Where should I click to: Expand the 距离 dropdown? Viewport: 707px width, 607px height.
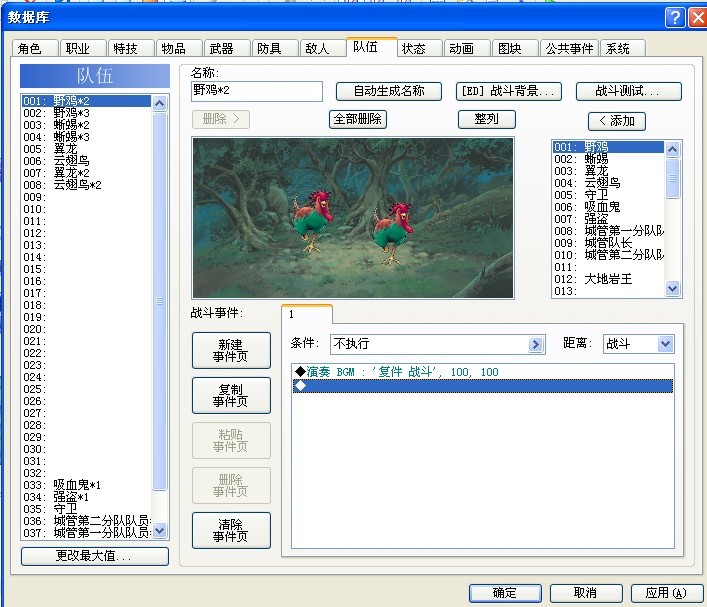665,344
